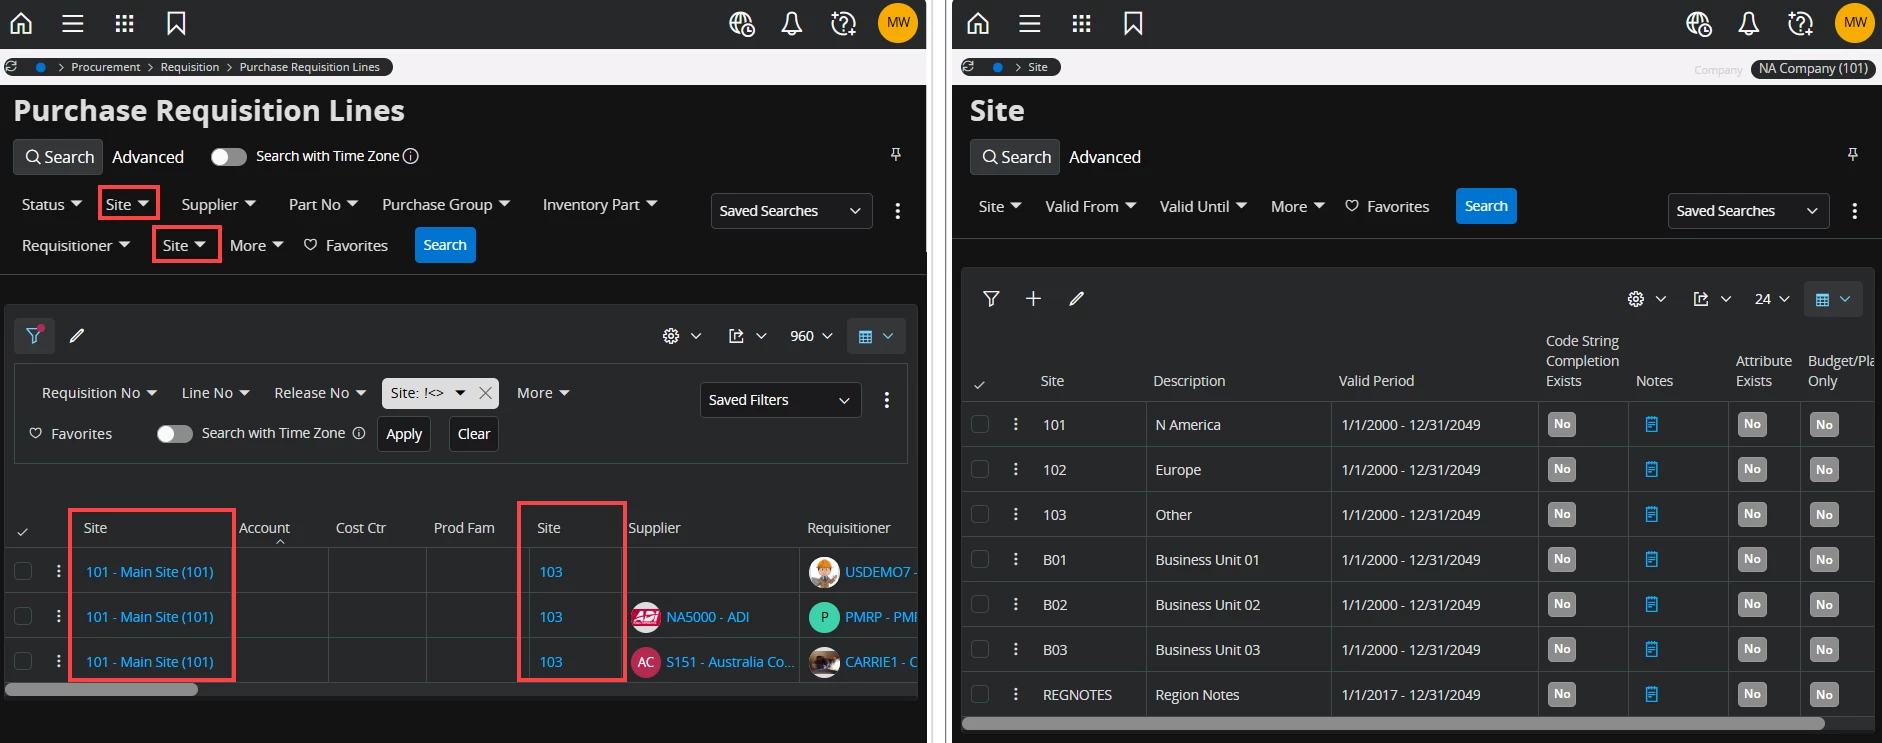Switch to the Advanced tab in Site window
Image resolution: width=1882 pixels, height=743 pixels.
tap(1105, 157)
